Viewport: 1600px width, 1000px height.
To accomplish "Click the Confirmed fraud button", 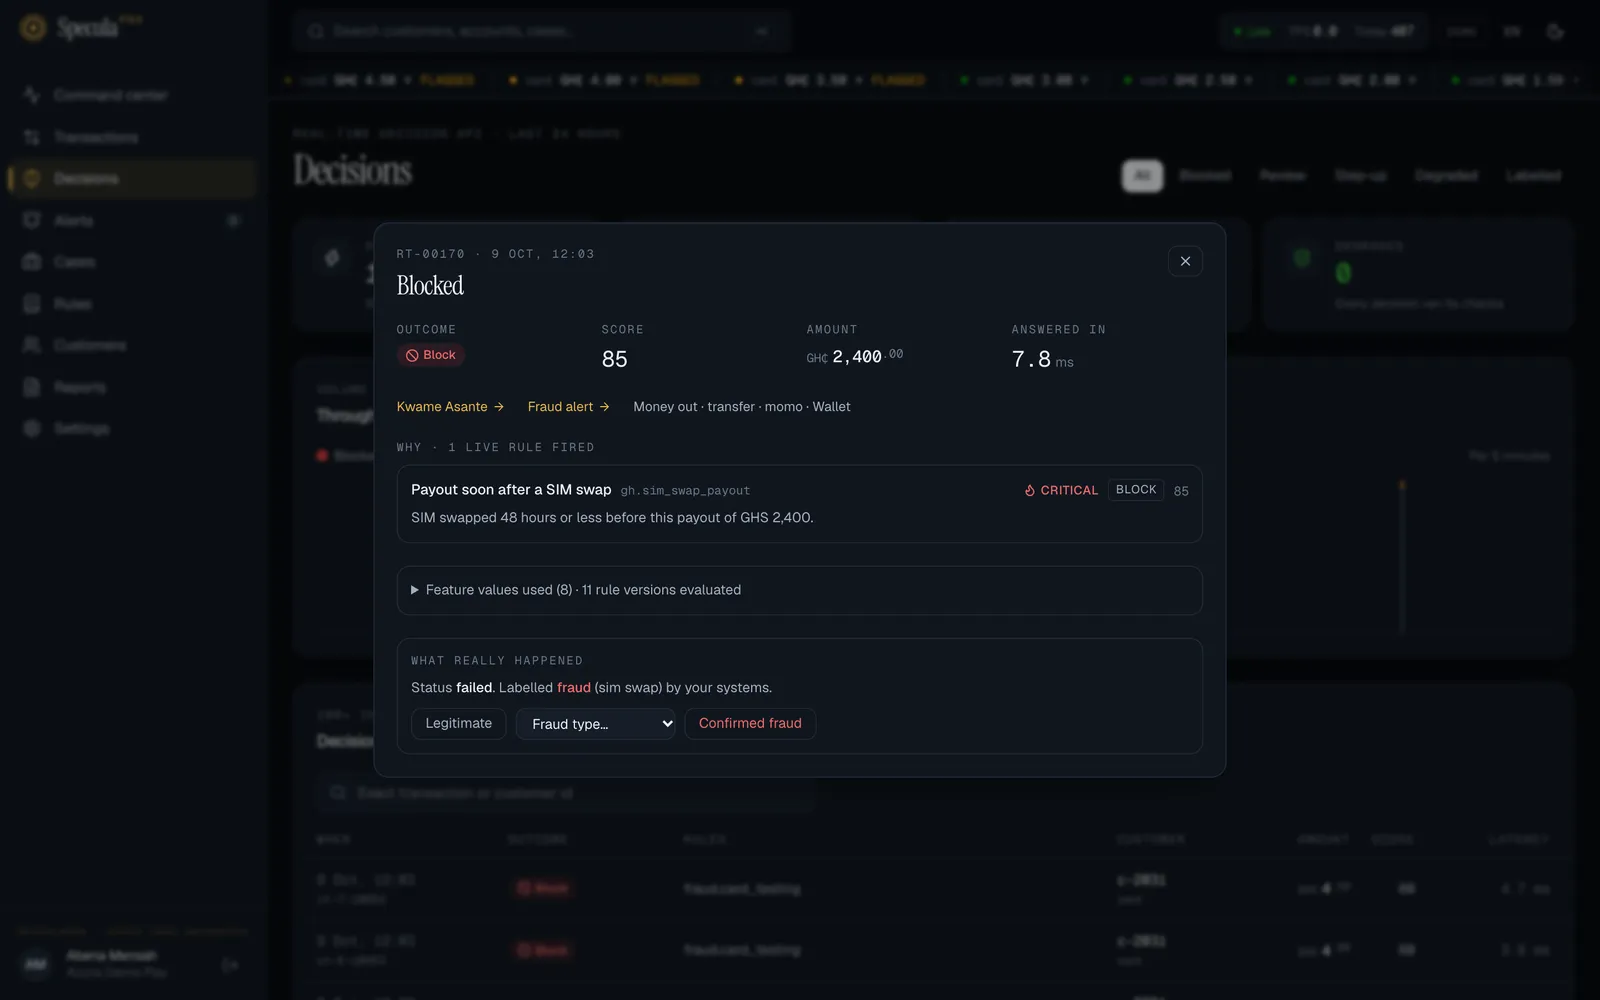I will click(x=750, y=723).
